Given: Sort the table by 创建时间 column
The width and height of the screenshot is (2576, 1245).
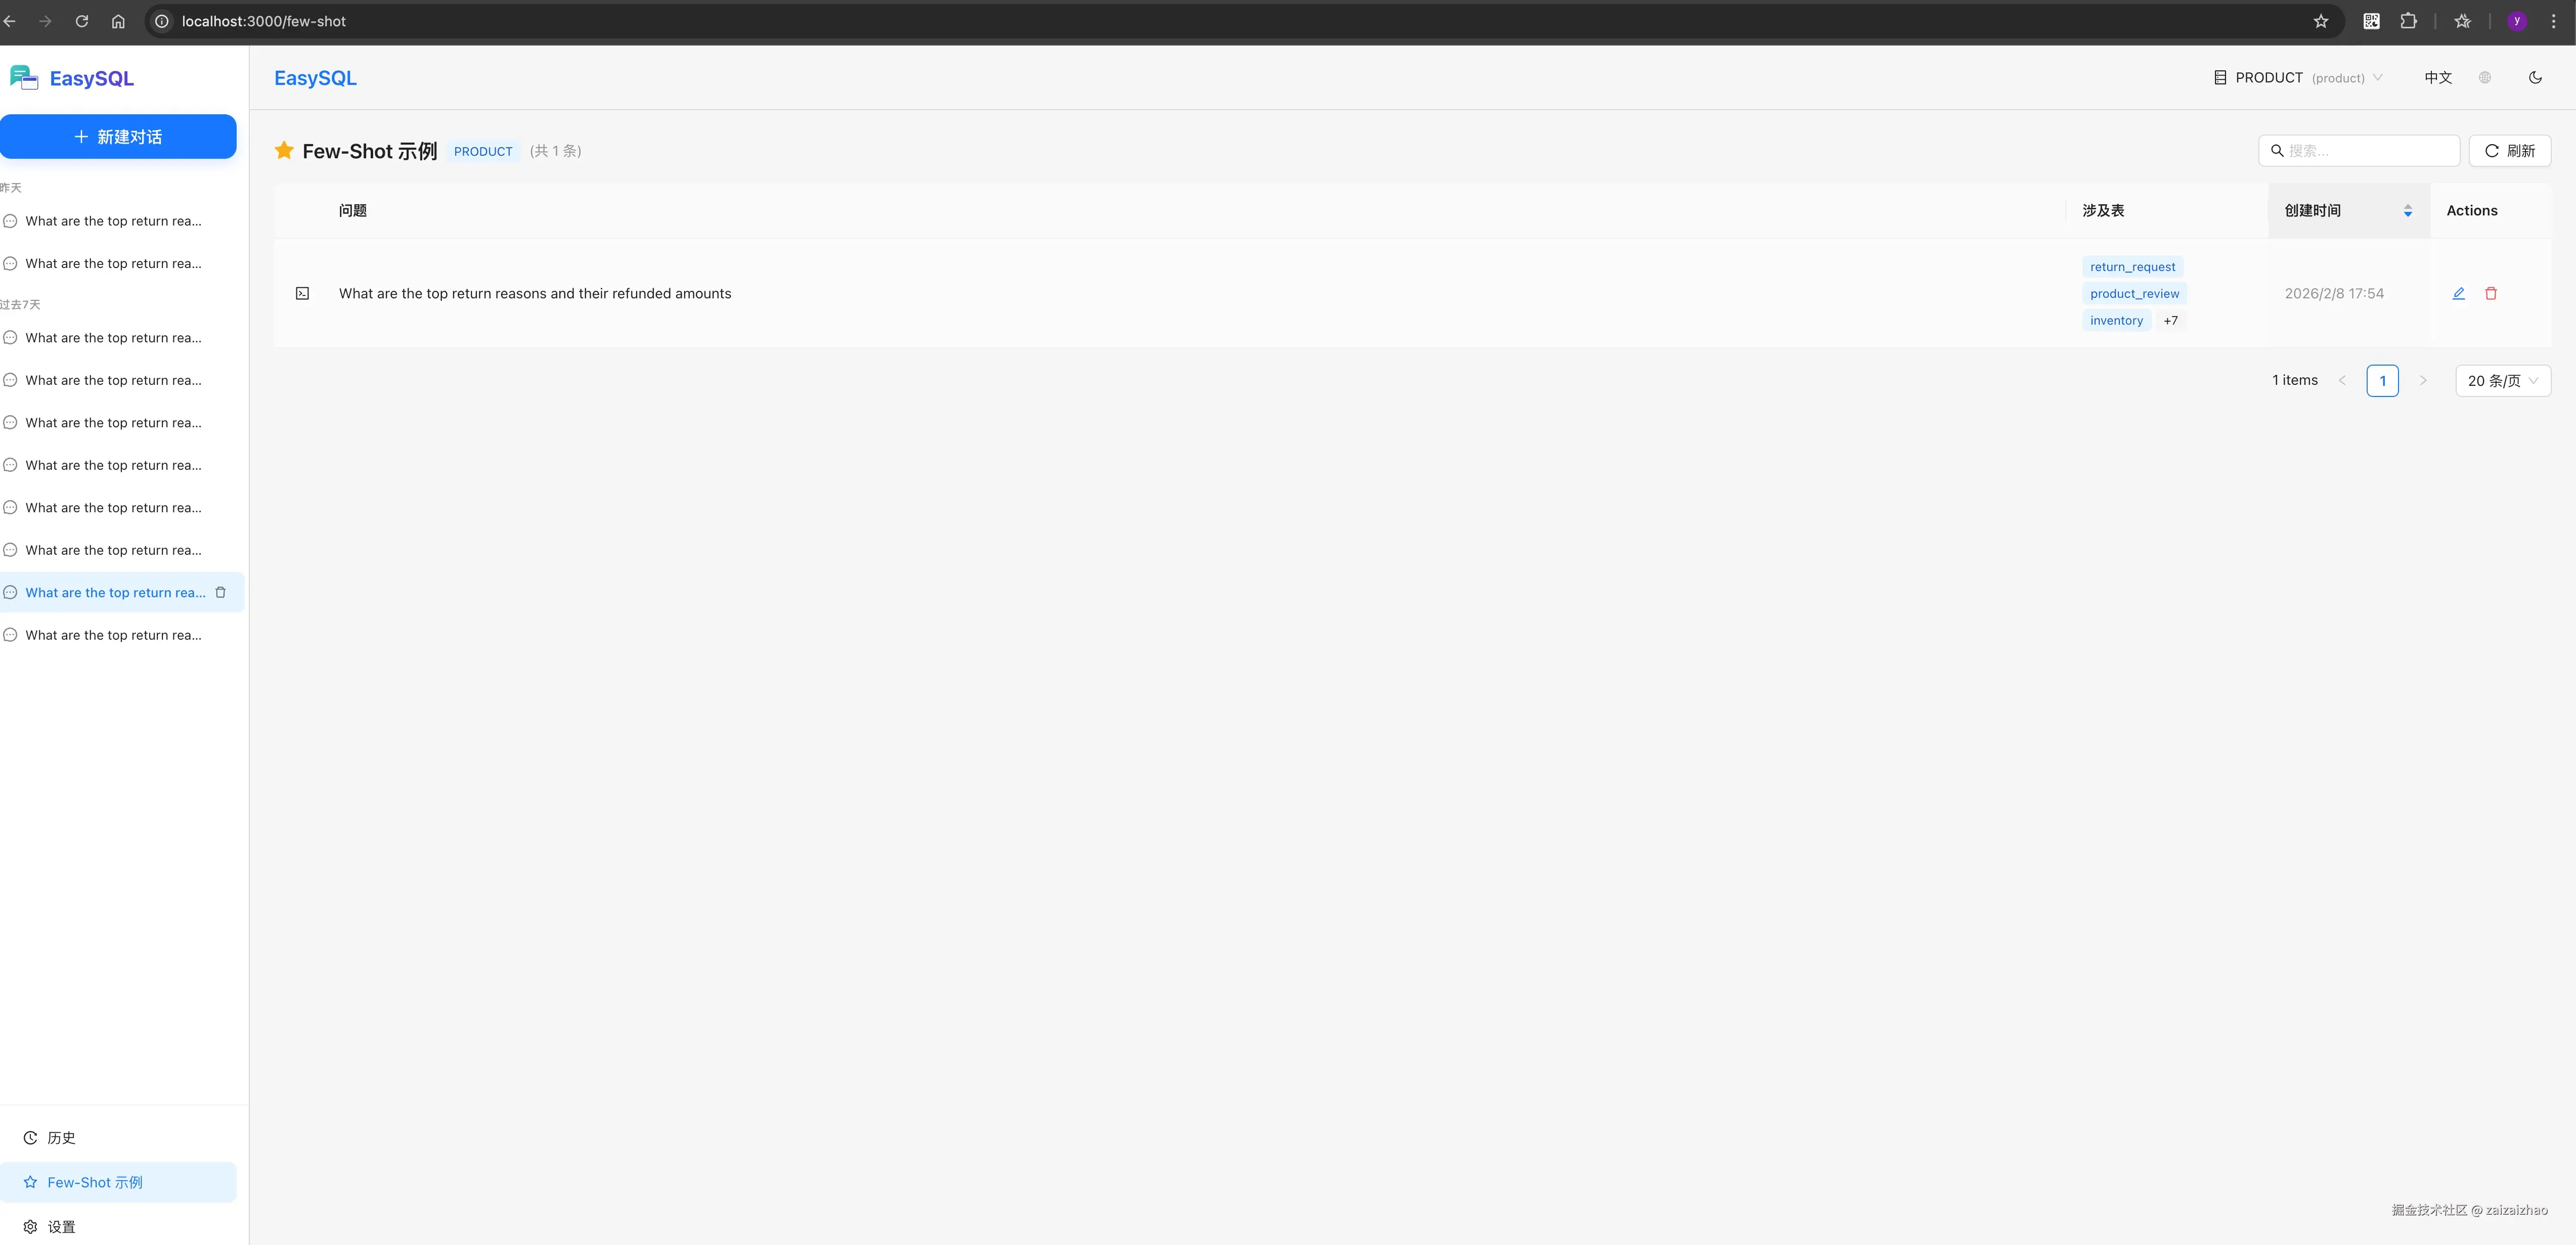Looking at the screenshot, I should tap(2349, 210).
